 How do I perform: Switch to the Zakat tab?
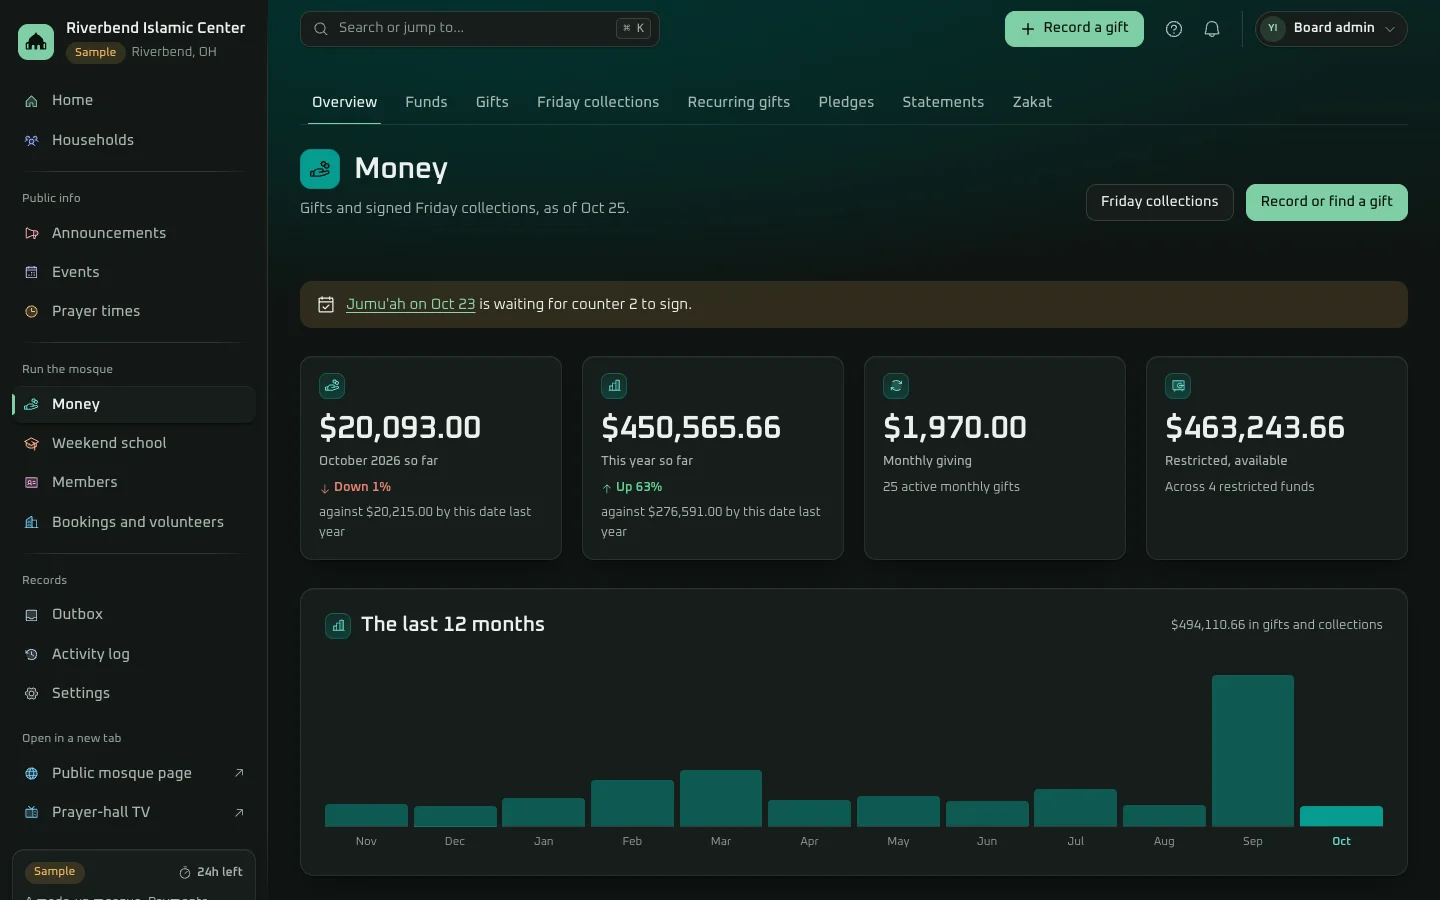(1032, 102)
